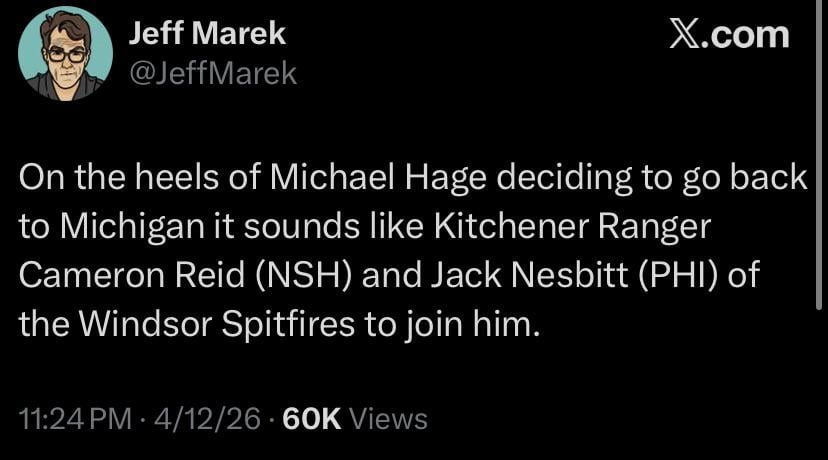Click the 11:24 PM timestamp
The height and width of the screenshot is (460, 828).
click(73, 419)
